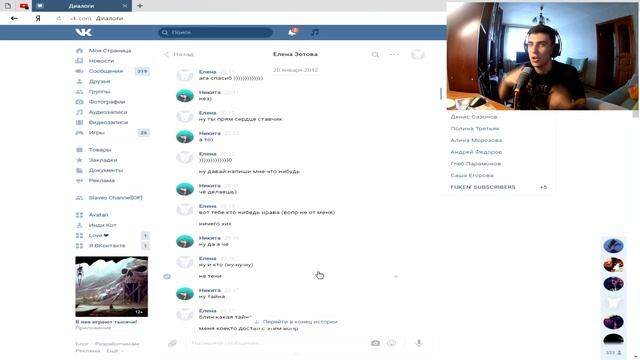Click the VK logo in header
The width and height of the screenshot is (640, 360).
(84, 32)
